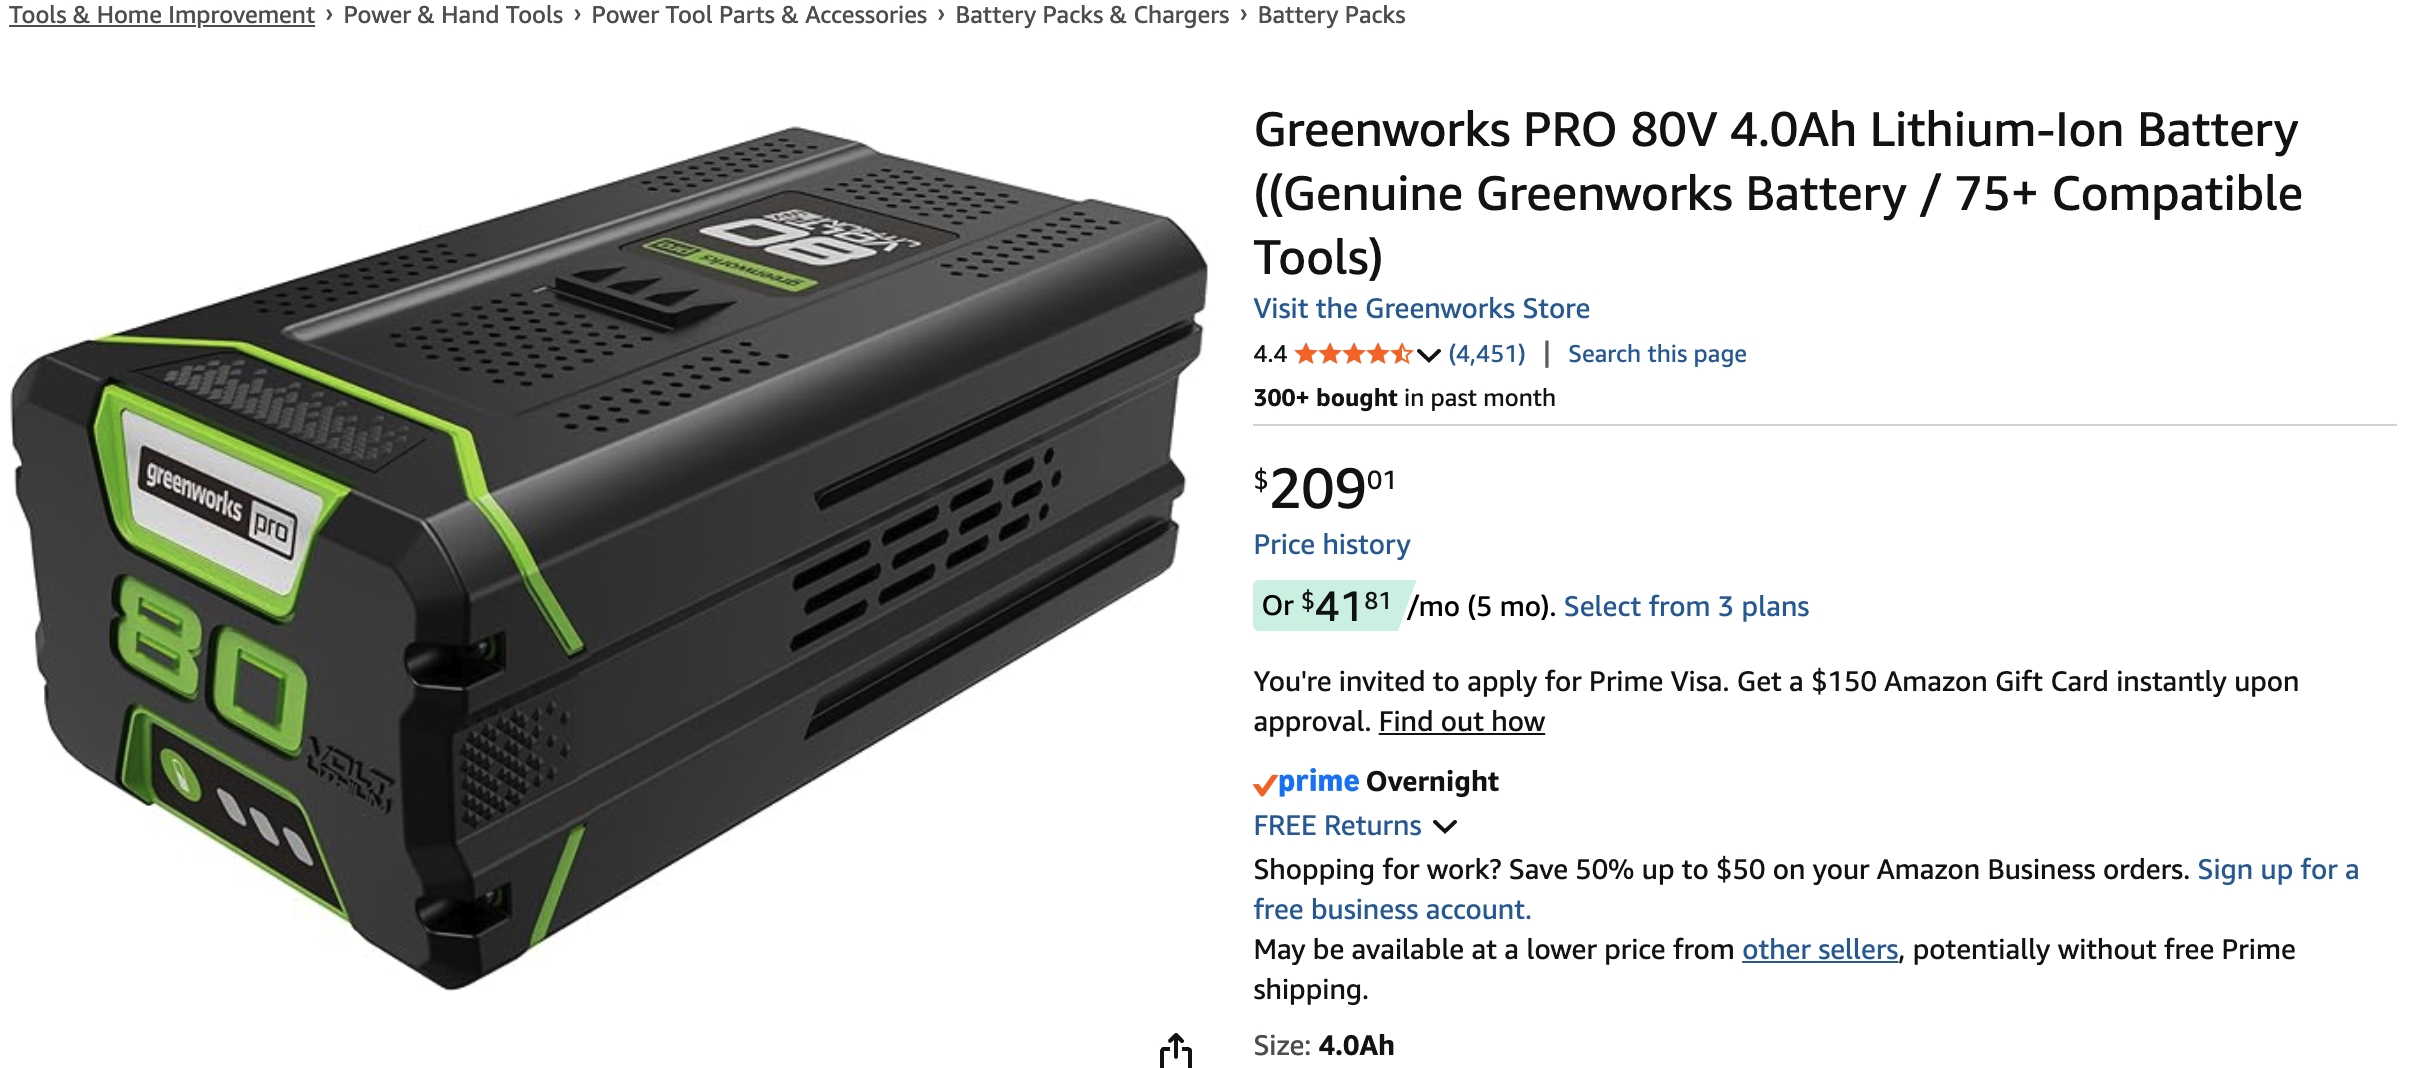This screenshot has height=1068, width=2412.
Task: Open the Tools & Home Improvement breadcrumb
Action: 162,15
